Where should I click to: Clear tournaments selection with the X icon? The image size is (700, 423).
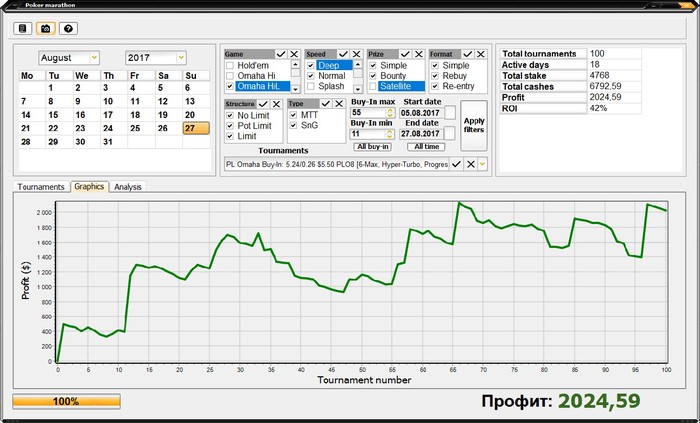tap(471, 164)
